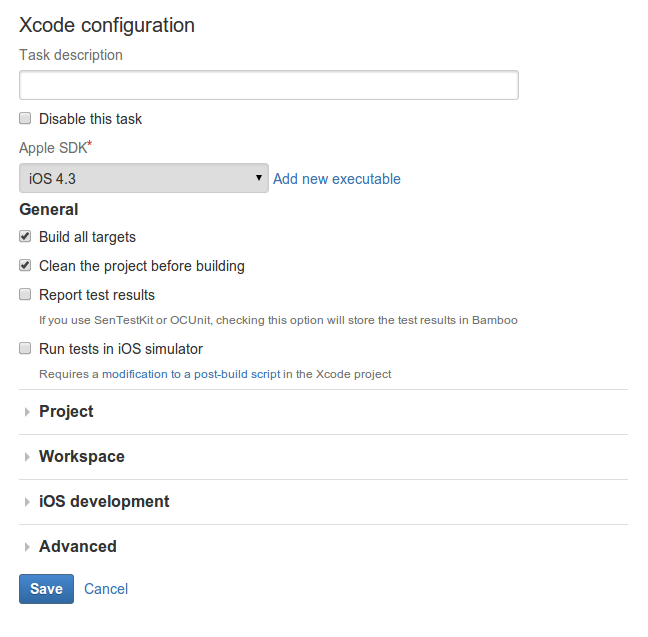The height and width of the screenshot is (637, 648).
Task: Open the iOS 4.3 SDK dropdown
Action: point(144,178)
